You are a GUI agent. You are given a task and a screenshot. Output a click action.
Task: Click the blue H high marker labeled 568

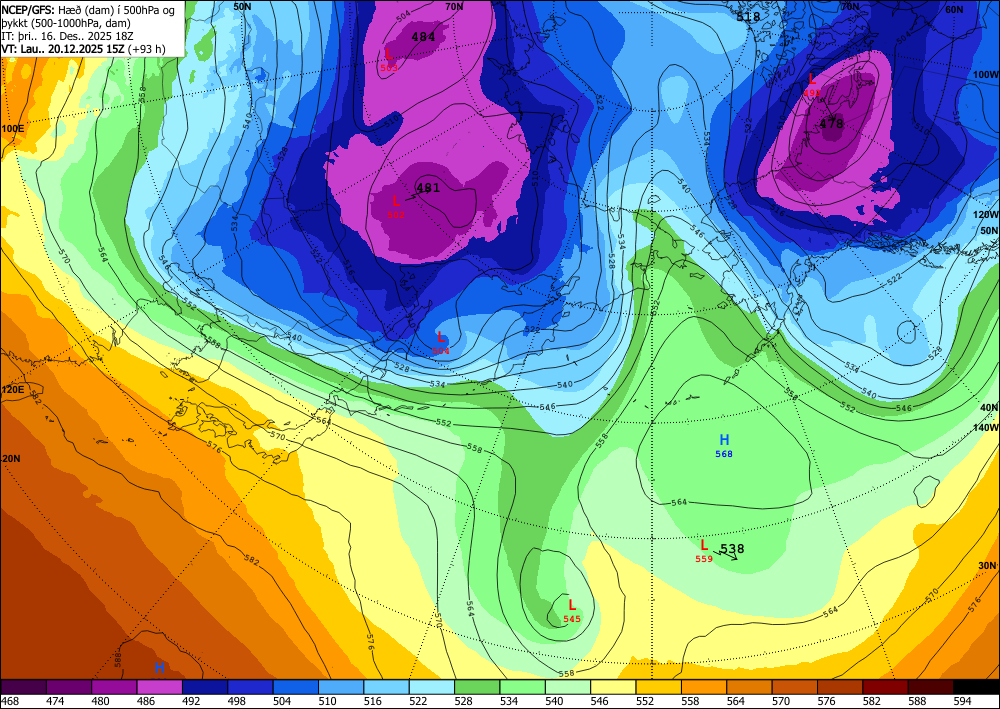[724, 440]
